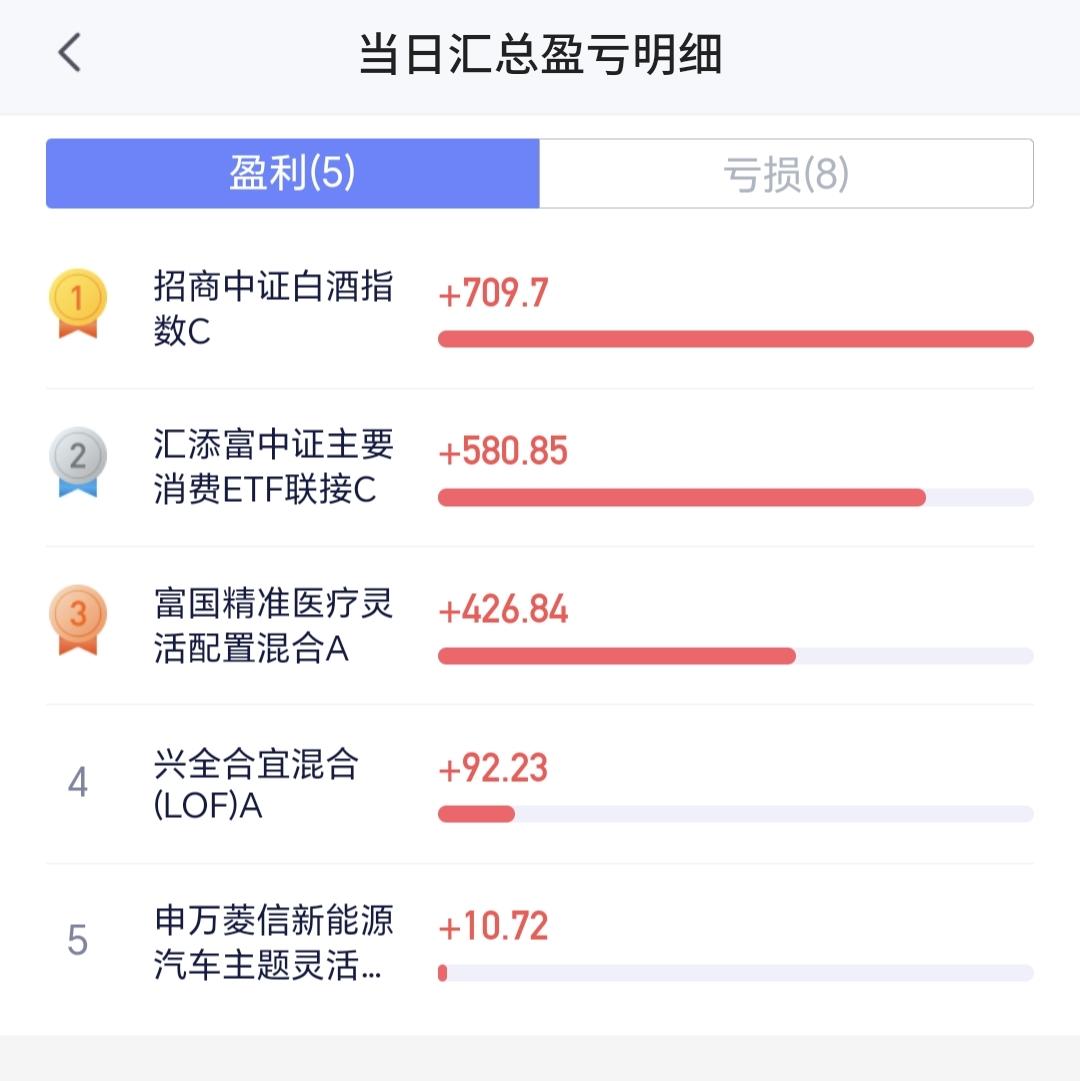Click rank number 4 label
This screenshot has width=1080, height=1081.
point(78,782)
